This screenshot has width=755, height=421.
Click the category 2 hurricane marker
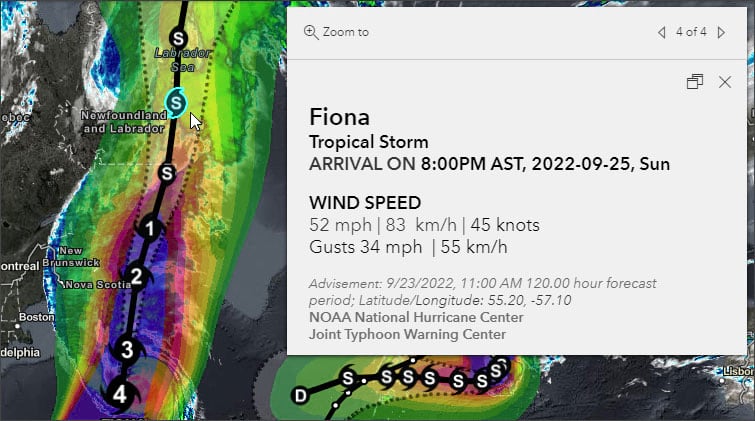click(x=137, y=275)
